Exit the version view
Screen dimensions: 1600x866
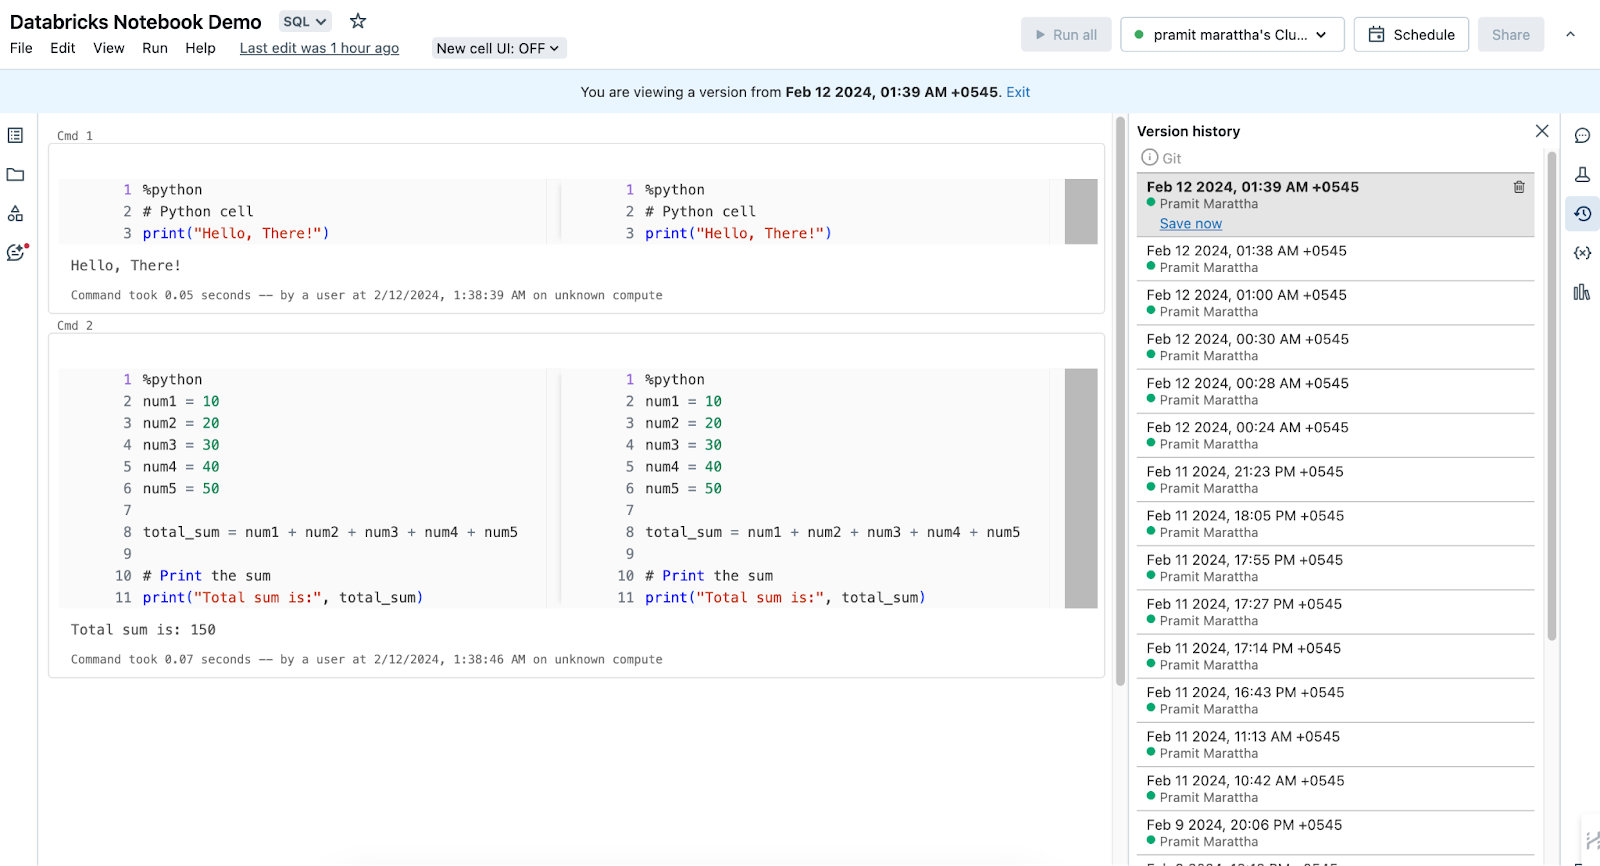pos(1018,92)
